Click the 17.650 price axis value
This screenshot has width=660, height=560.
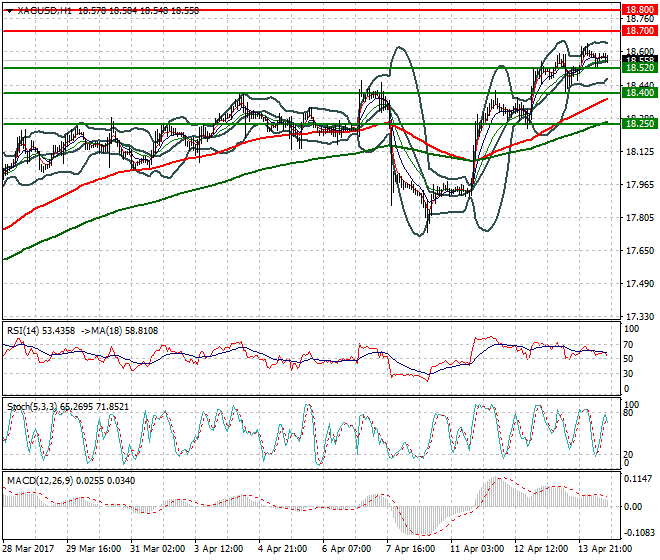click(x=640, y=251)
